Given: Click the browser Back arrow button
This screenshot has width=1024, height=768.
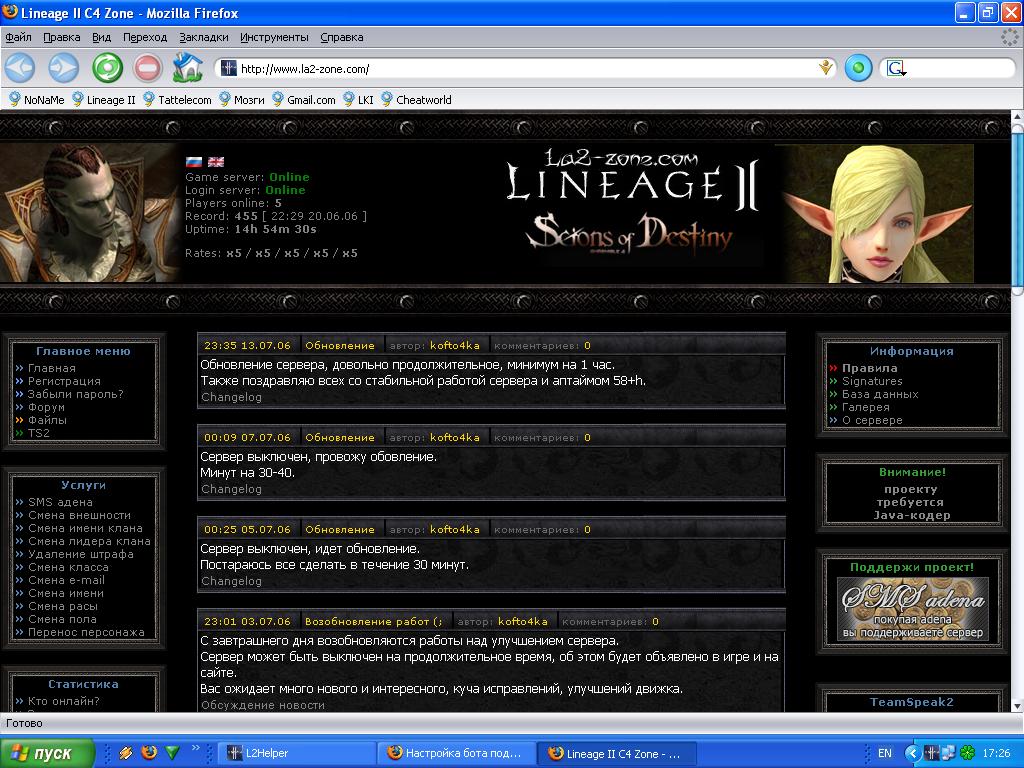Looking at the screenshot, I should point(20,68).
